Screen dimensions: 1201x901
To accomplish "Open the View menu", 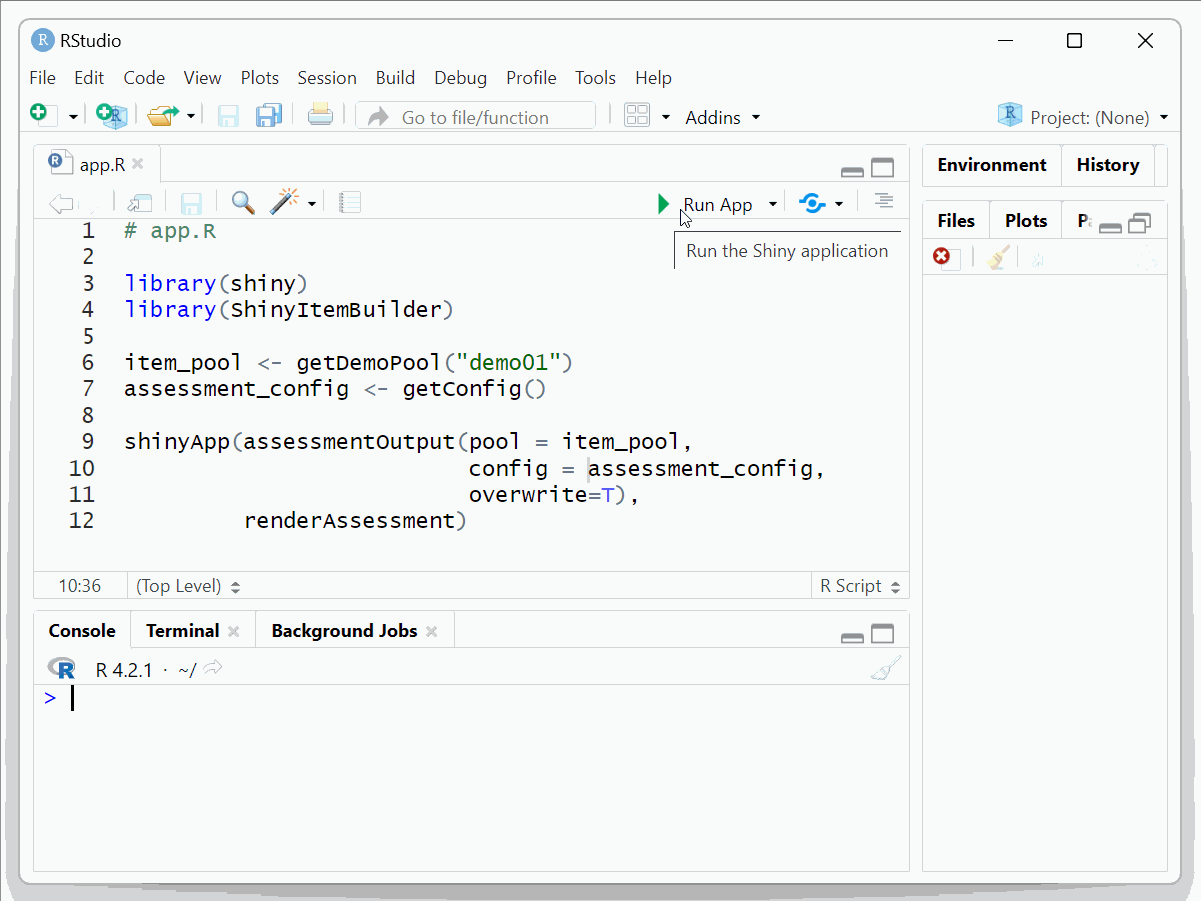I will click(203, 78).
